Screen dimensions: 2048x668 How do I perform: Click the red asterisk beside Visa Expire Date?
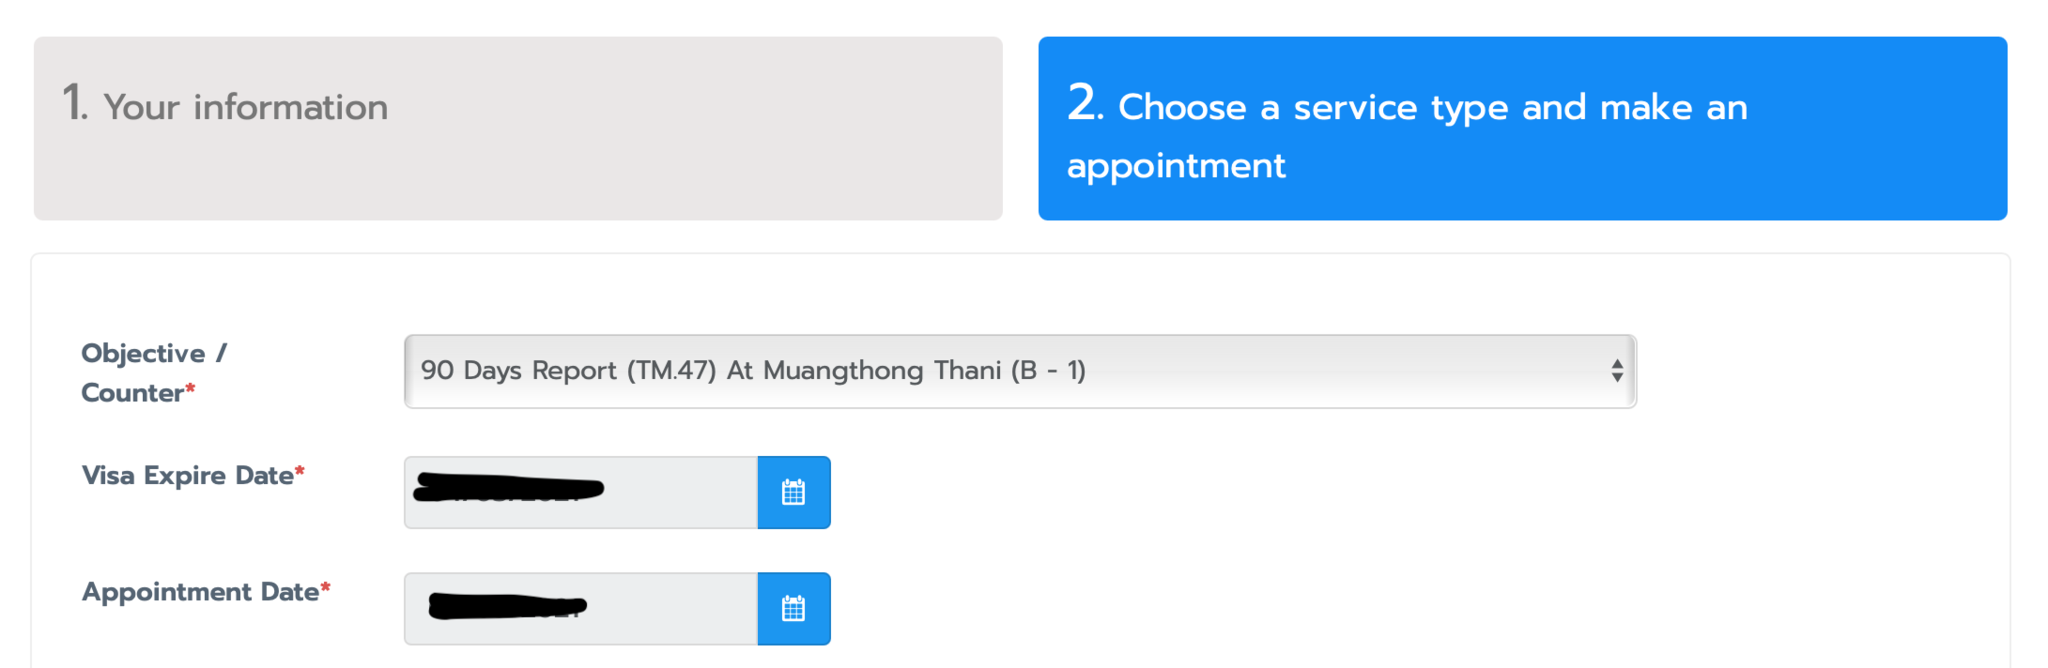click(300, 471)
